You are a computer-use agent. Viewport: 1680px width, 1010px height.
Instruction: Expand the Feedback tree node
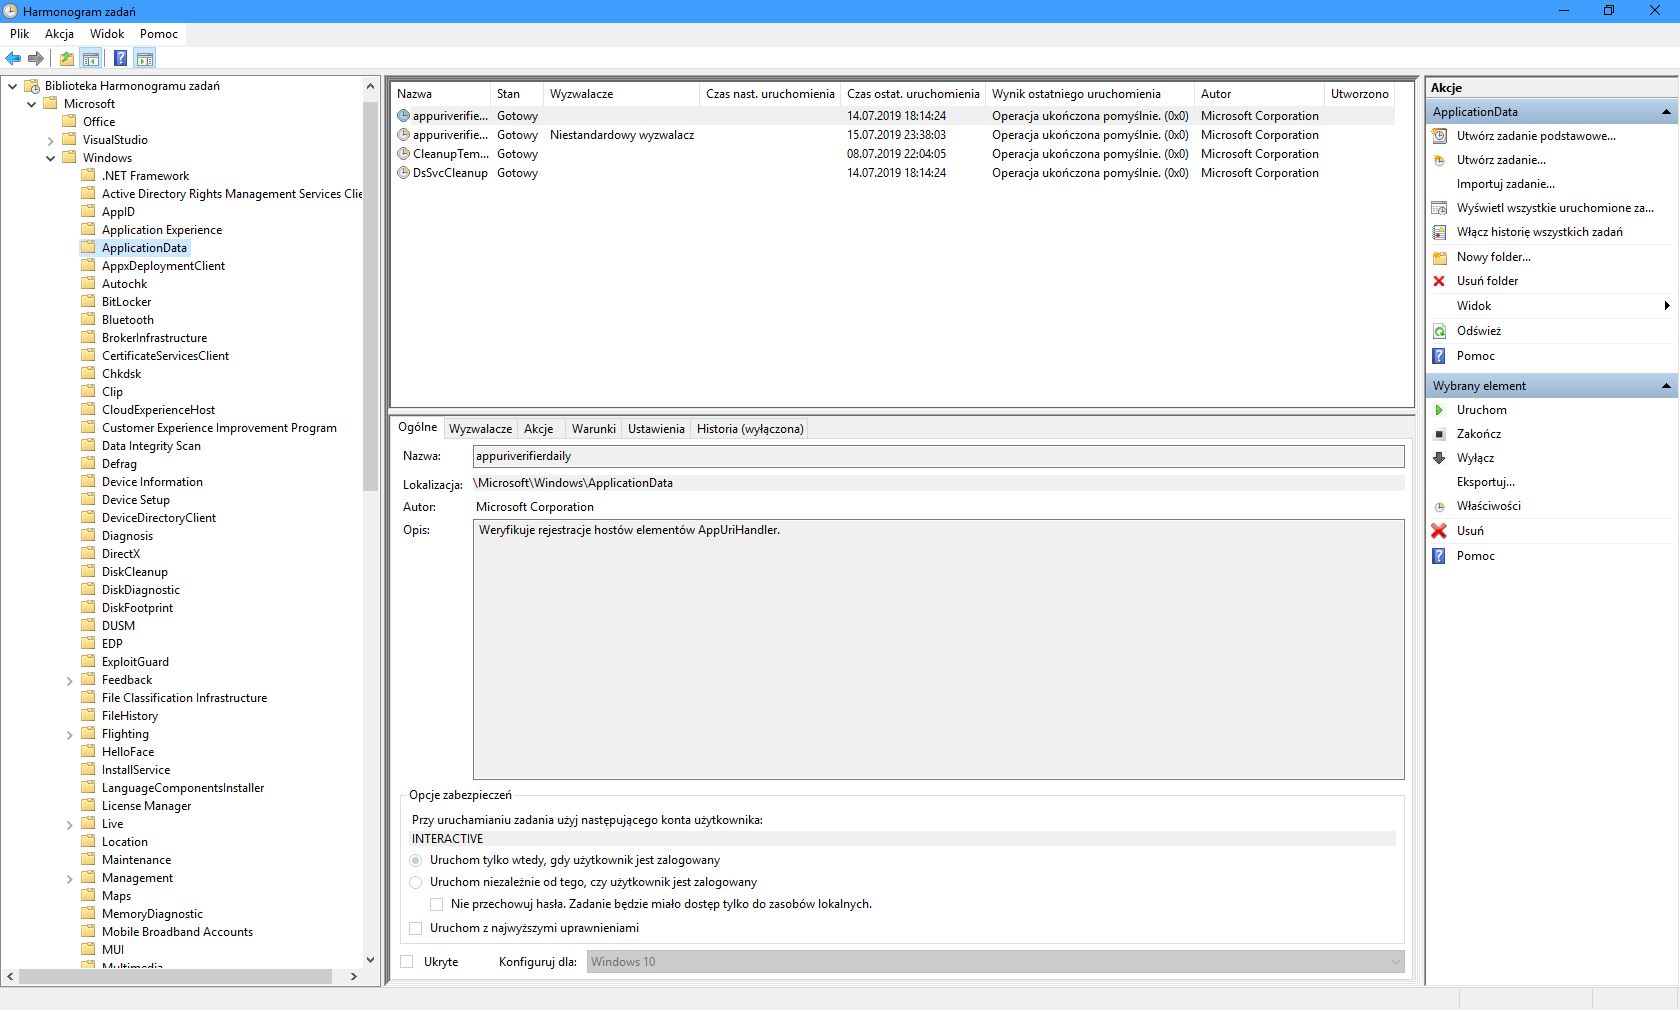[69, 680]
